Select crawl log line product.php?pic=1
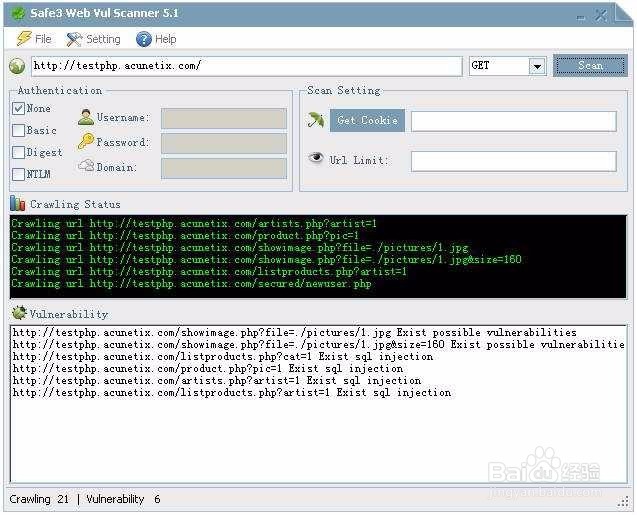This screenshot has width=637, height=515. tap(185, 236)
